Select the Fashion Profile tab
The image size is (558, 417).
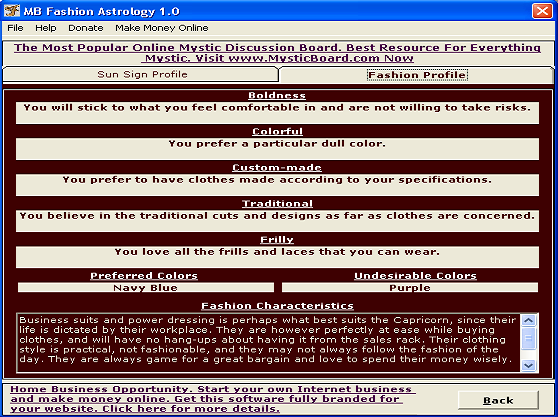pos(417,75)
